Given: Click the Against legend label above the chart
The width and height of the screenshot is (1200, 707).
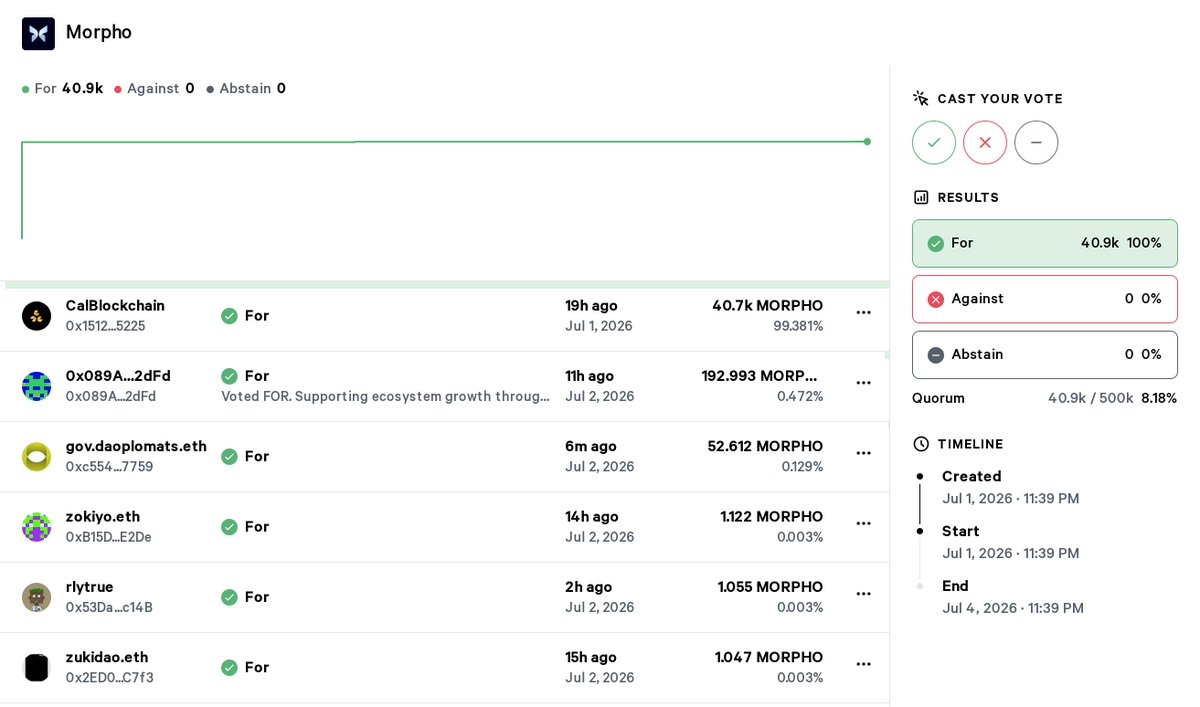Looking at the screenshot, I should (154, 88).
